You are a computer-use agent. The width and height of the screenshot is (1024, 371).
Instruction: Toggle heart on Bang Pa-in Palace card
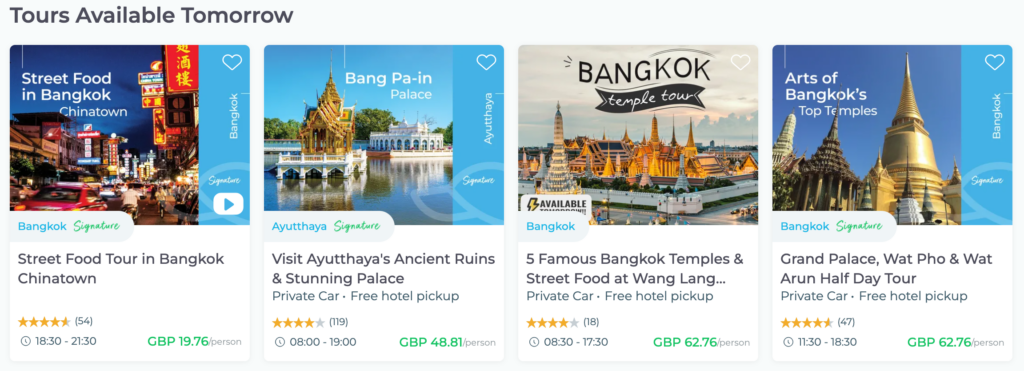click(486, 62)
